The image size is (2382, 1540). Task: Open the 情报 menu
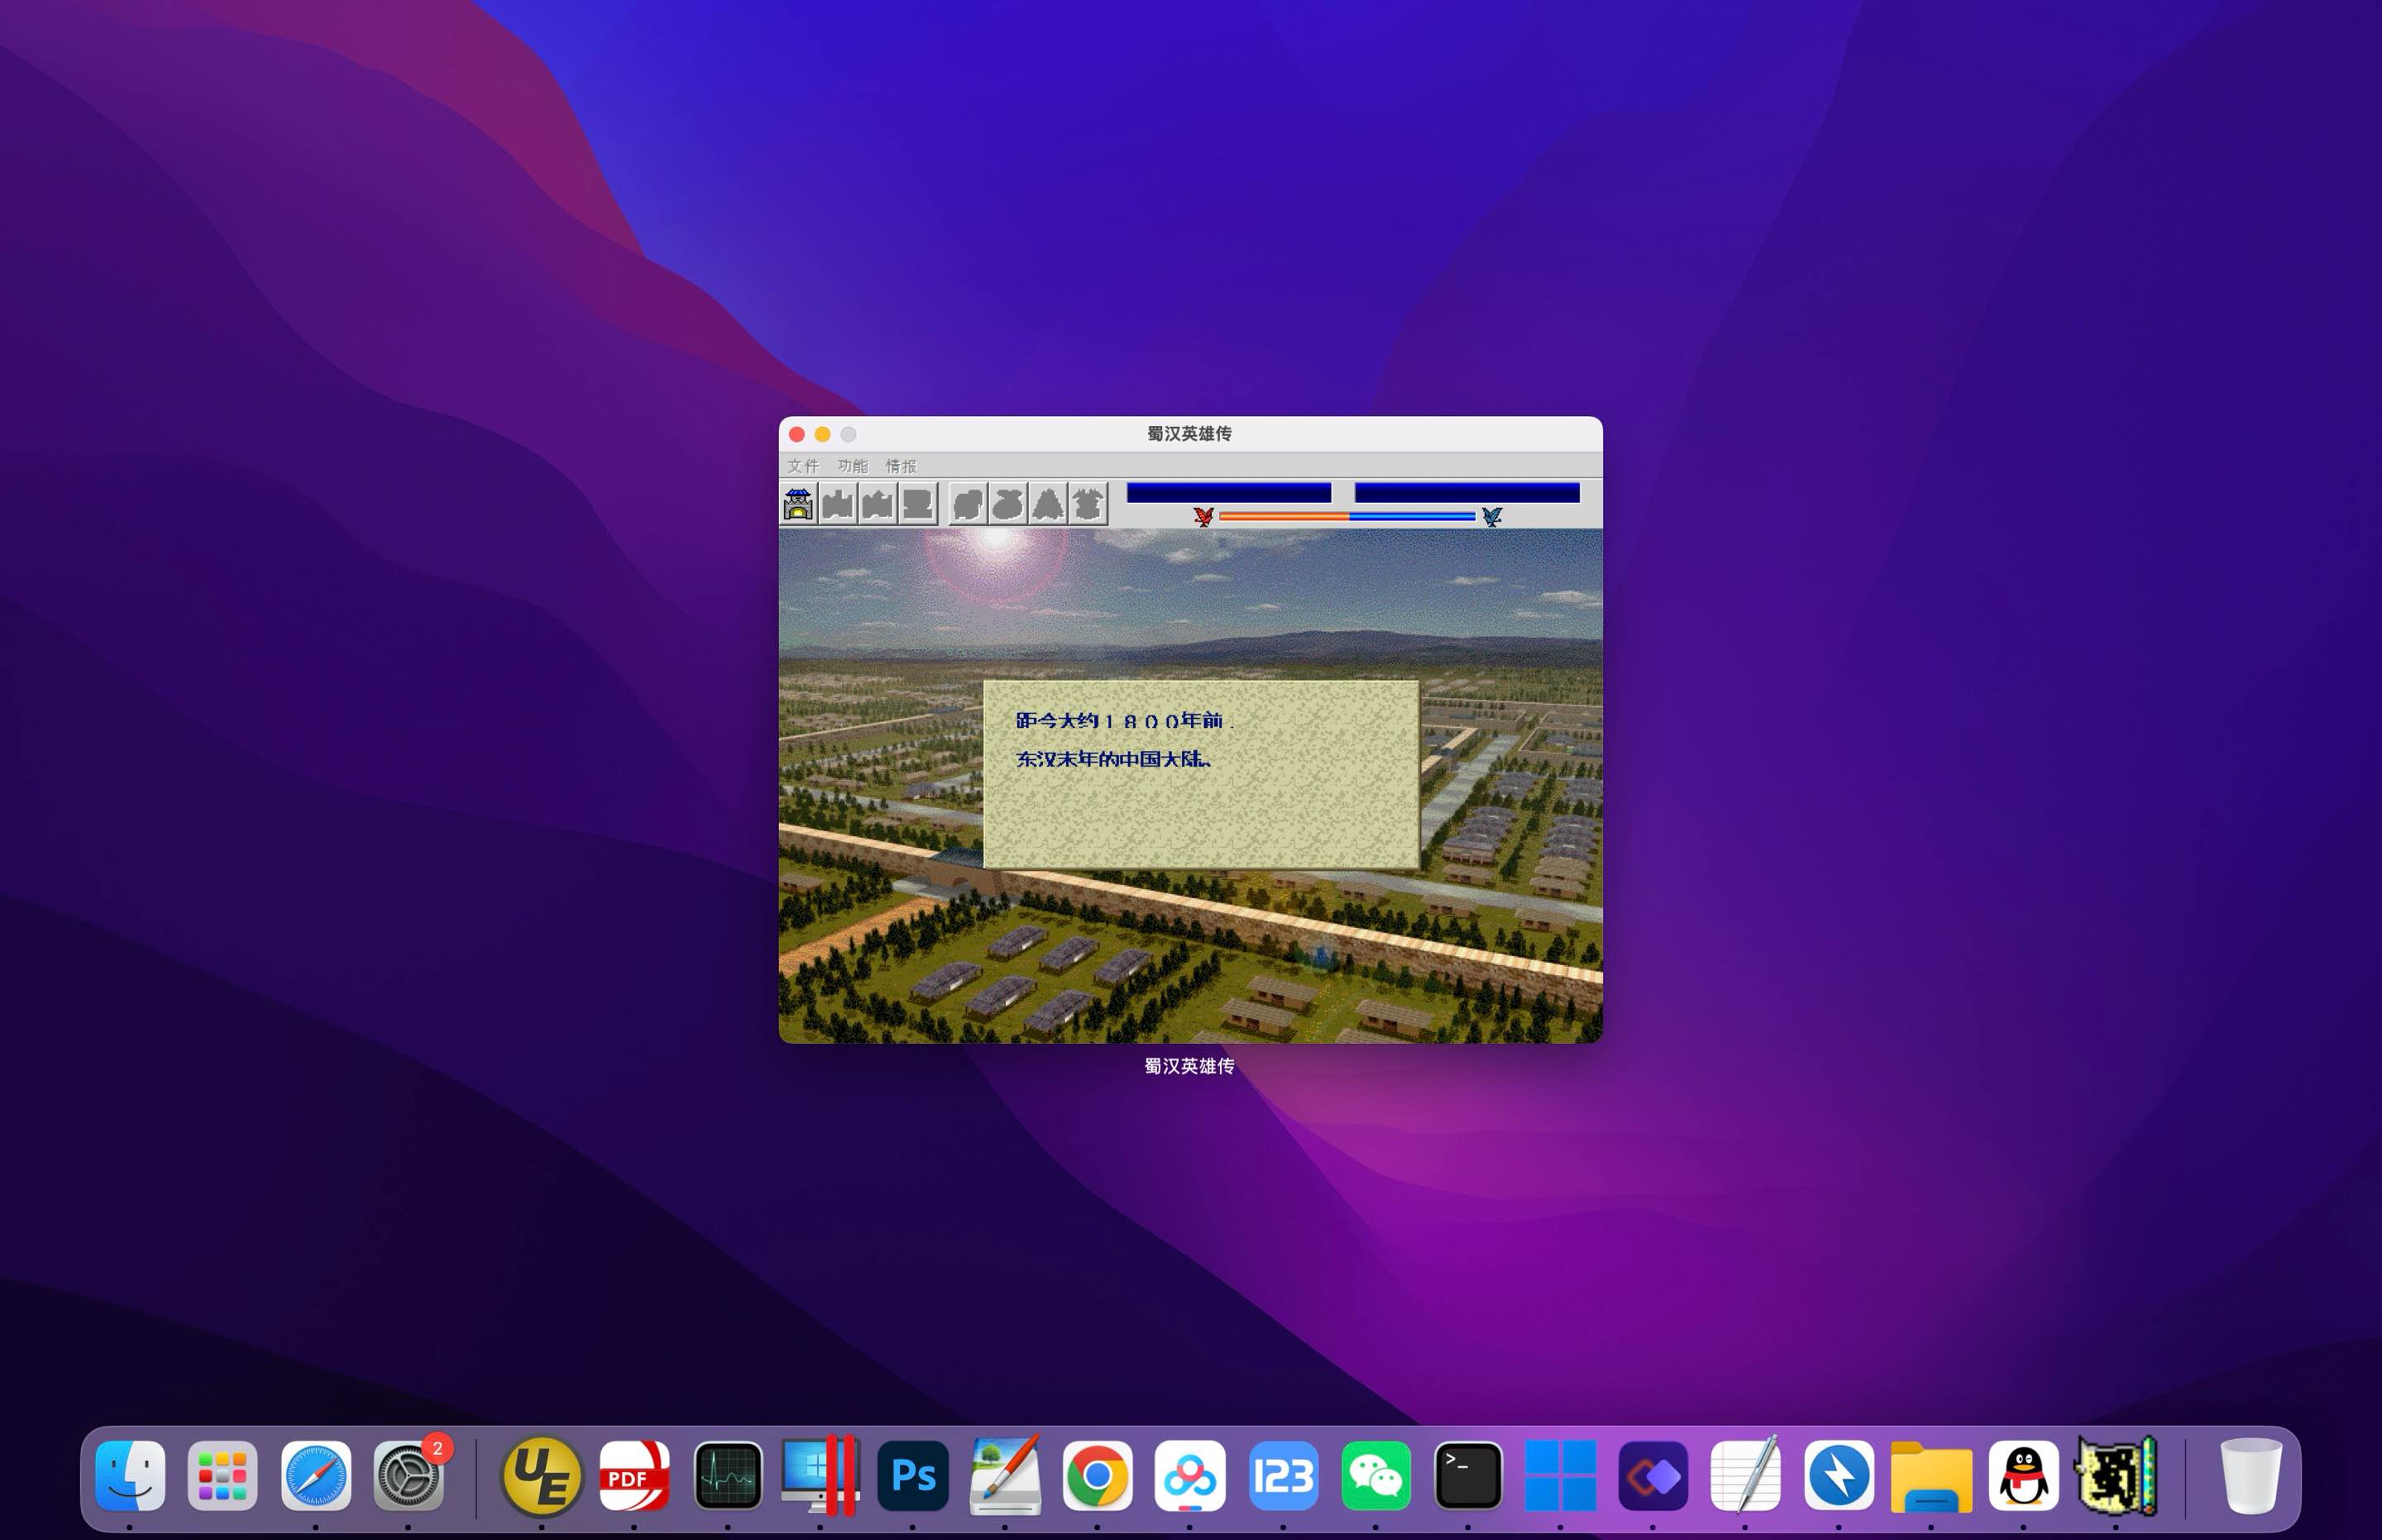click(x=901, y=466)
